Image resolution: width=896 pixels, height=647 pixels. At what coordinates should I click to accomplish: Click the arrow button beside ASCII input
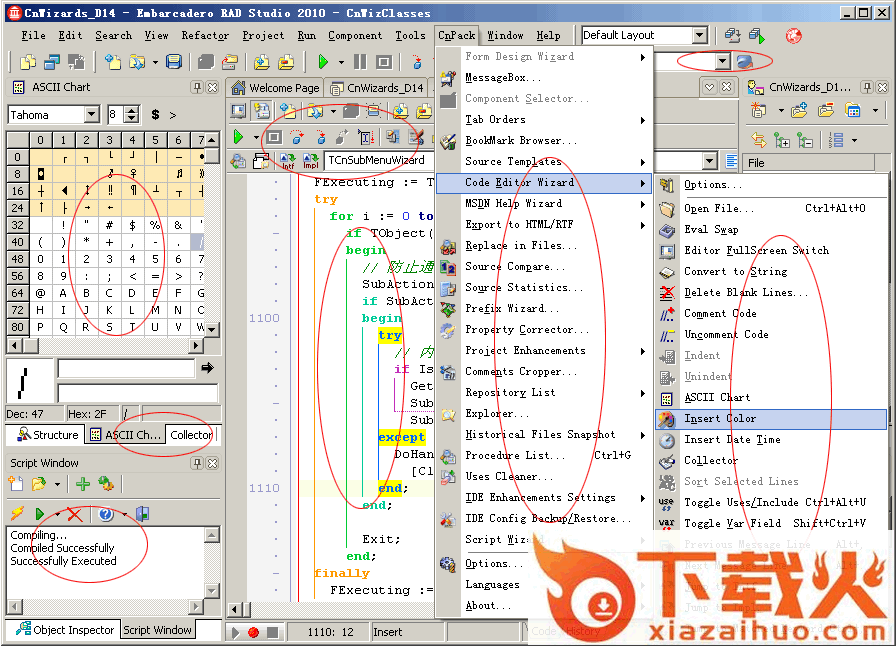208,368
